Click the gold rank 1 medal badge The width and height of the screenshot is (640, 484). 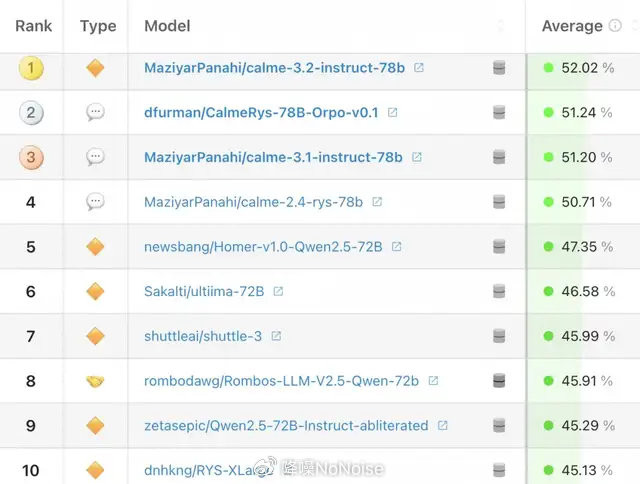tap(31, 68)
